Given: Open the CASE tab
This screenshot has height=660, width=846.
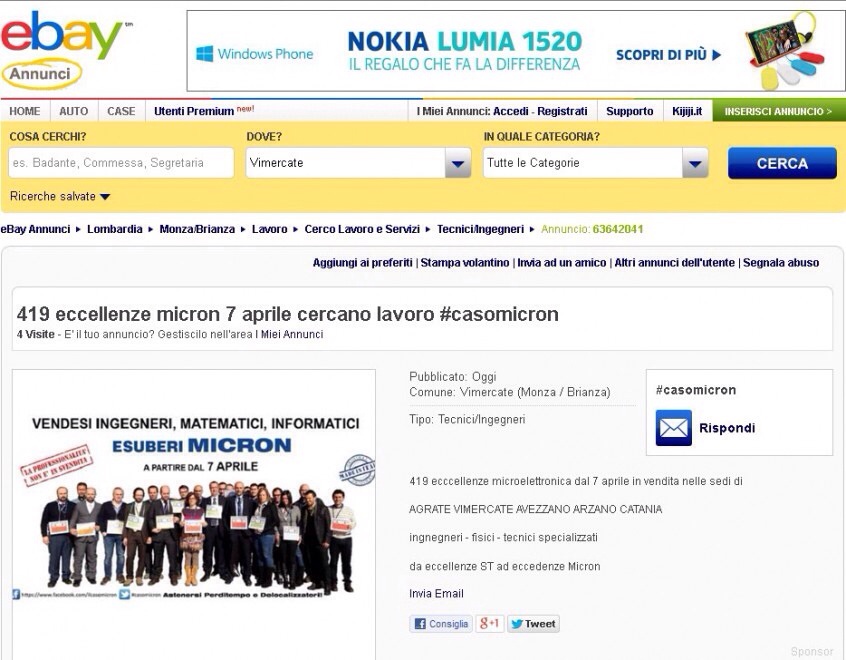Looking at the screenshot, I should pos(121,111).
